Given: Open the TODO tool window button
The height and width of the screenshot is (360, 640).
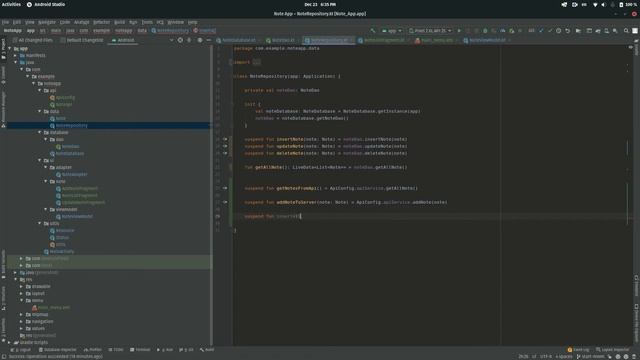Looking at the screenshot, I should pyautogui.click(x=116, y=350).
